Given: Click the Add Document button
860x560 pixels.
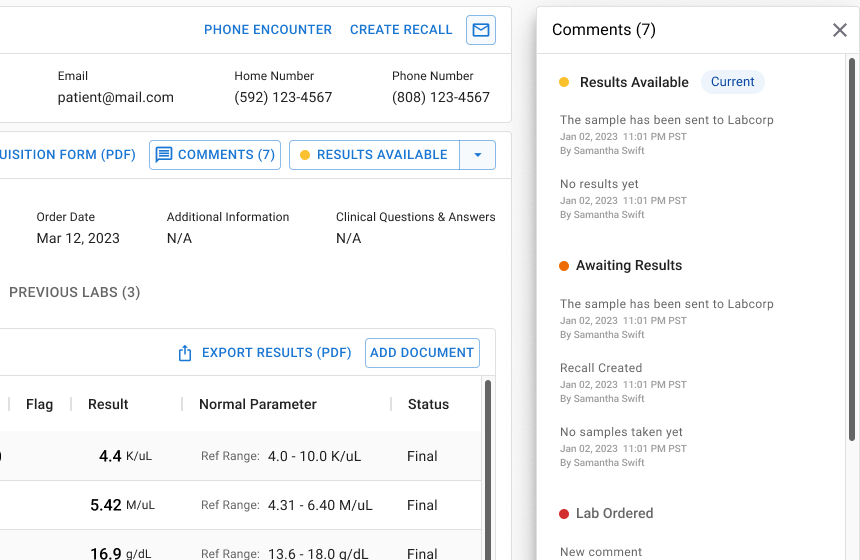Looking at the screenshot, I should click(422, 353).
